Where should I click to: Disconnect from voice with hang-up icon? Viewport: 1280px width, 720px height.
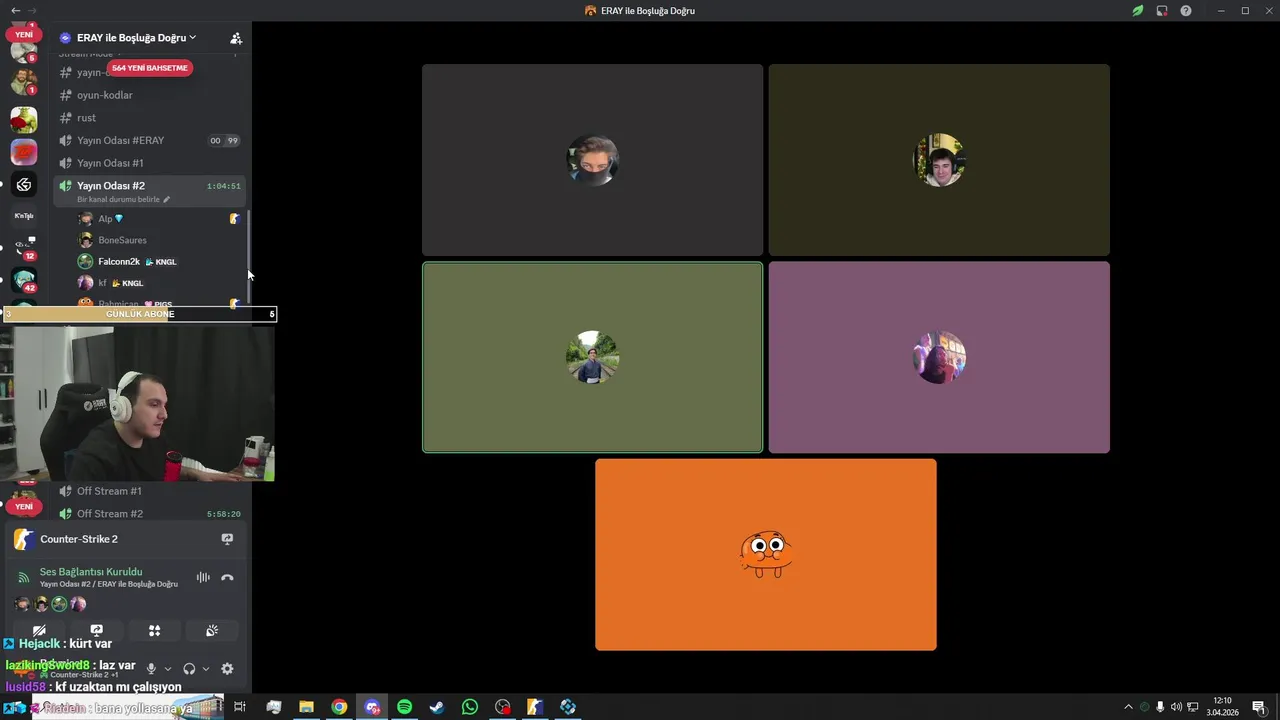tap(227, 577)
